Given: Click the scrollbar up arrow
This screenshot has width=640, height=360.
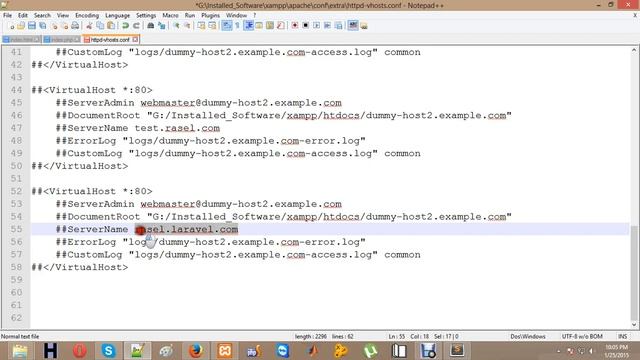Looking at the screenshot, I should (x=634, y=51).
